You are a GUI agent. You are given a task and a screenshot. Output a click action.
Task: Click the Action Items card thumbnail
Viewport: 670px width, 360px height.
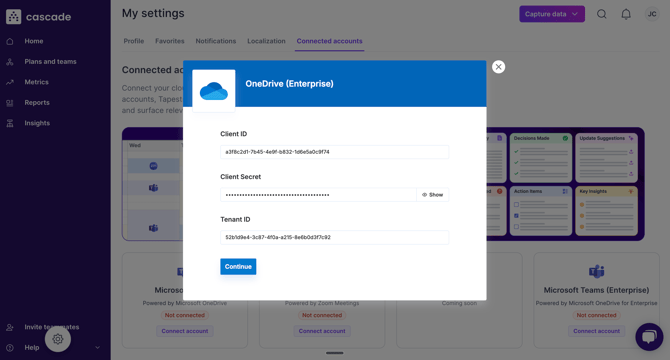pyautogui.click(x=541, y=211)
